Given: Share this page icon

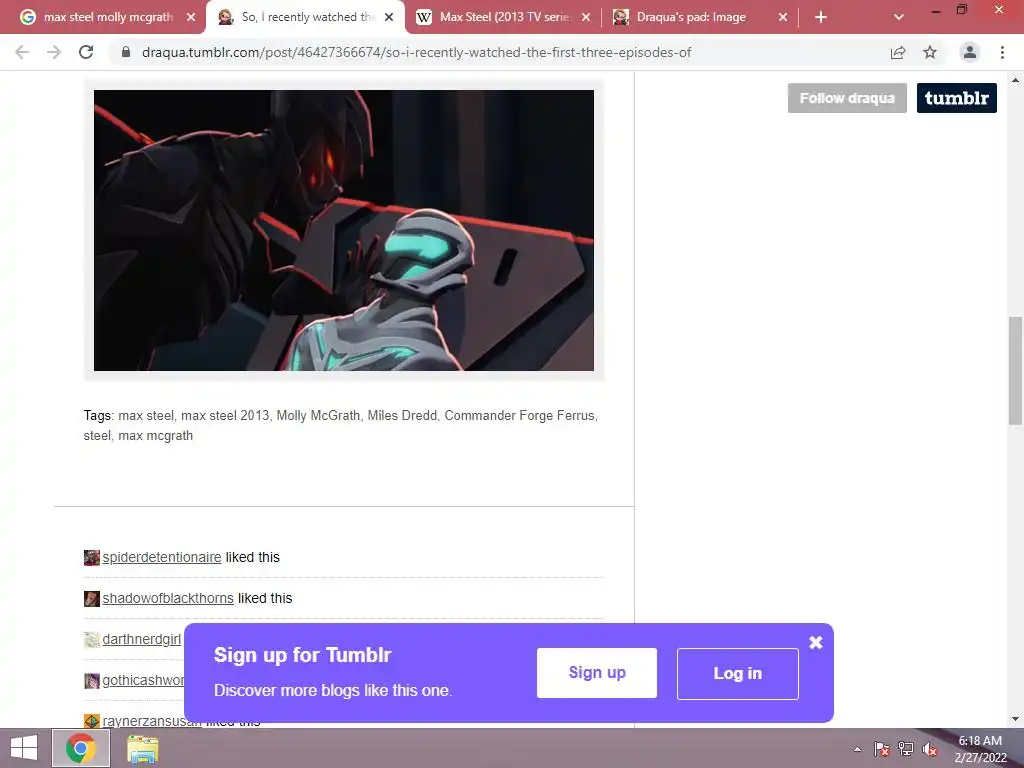Looking at the screenshot, I should click(898, 52).
